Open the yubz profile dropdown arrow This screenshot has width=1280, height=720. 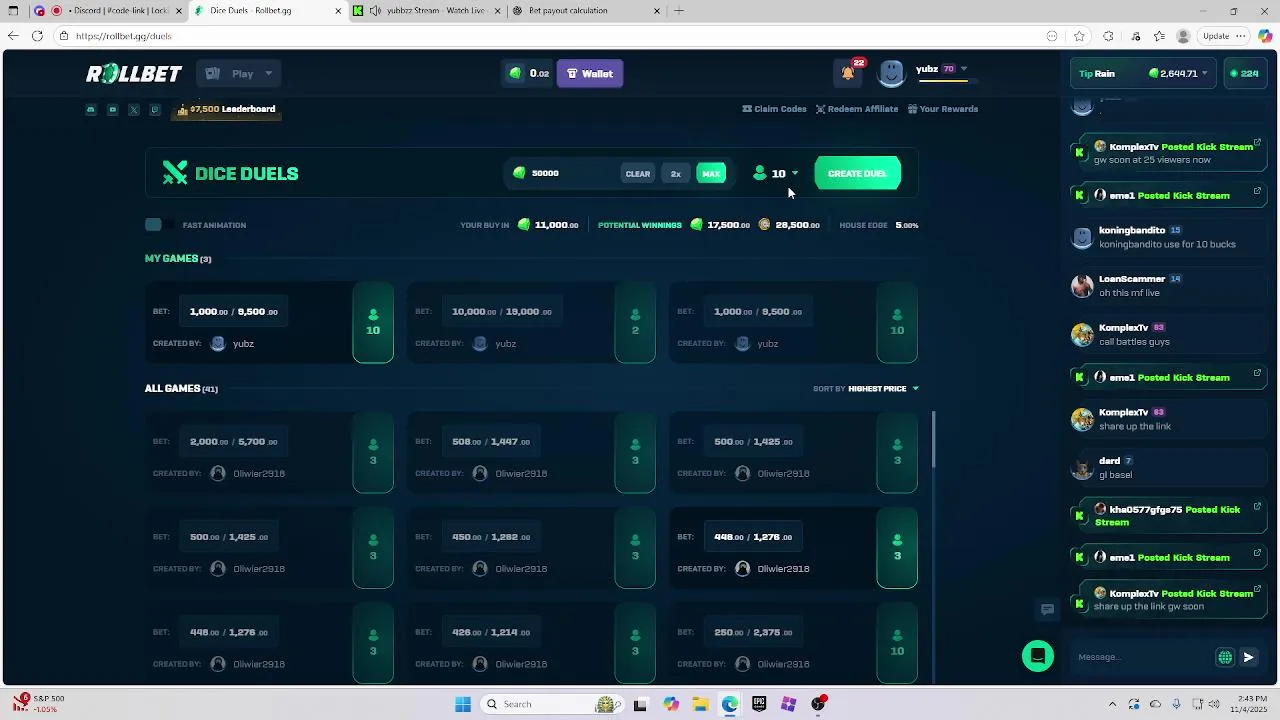click(x=964, y=69)
